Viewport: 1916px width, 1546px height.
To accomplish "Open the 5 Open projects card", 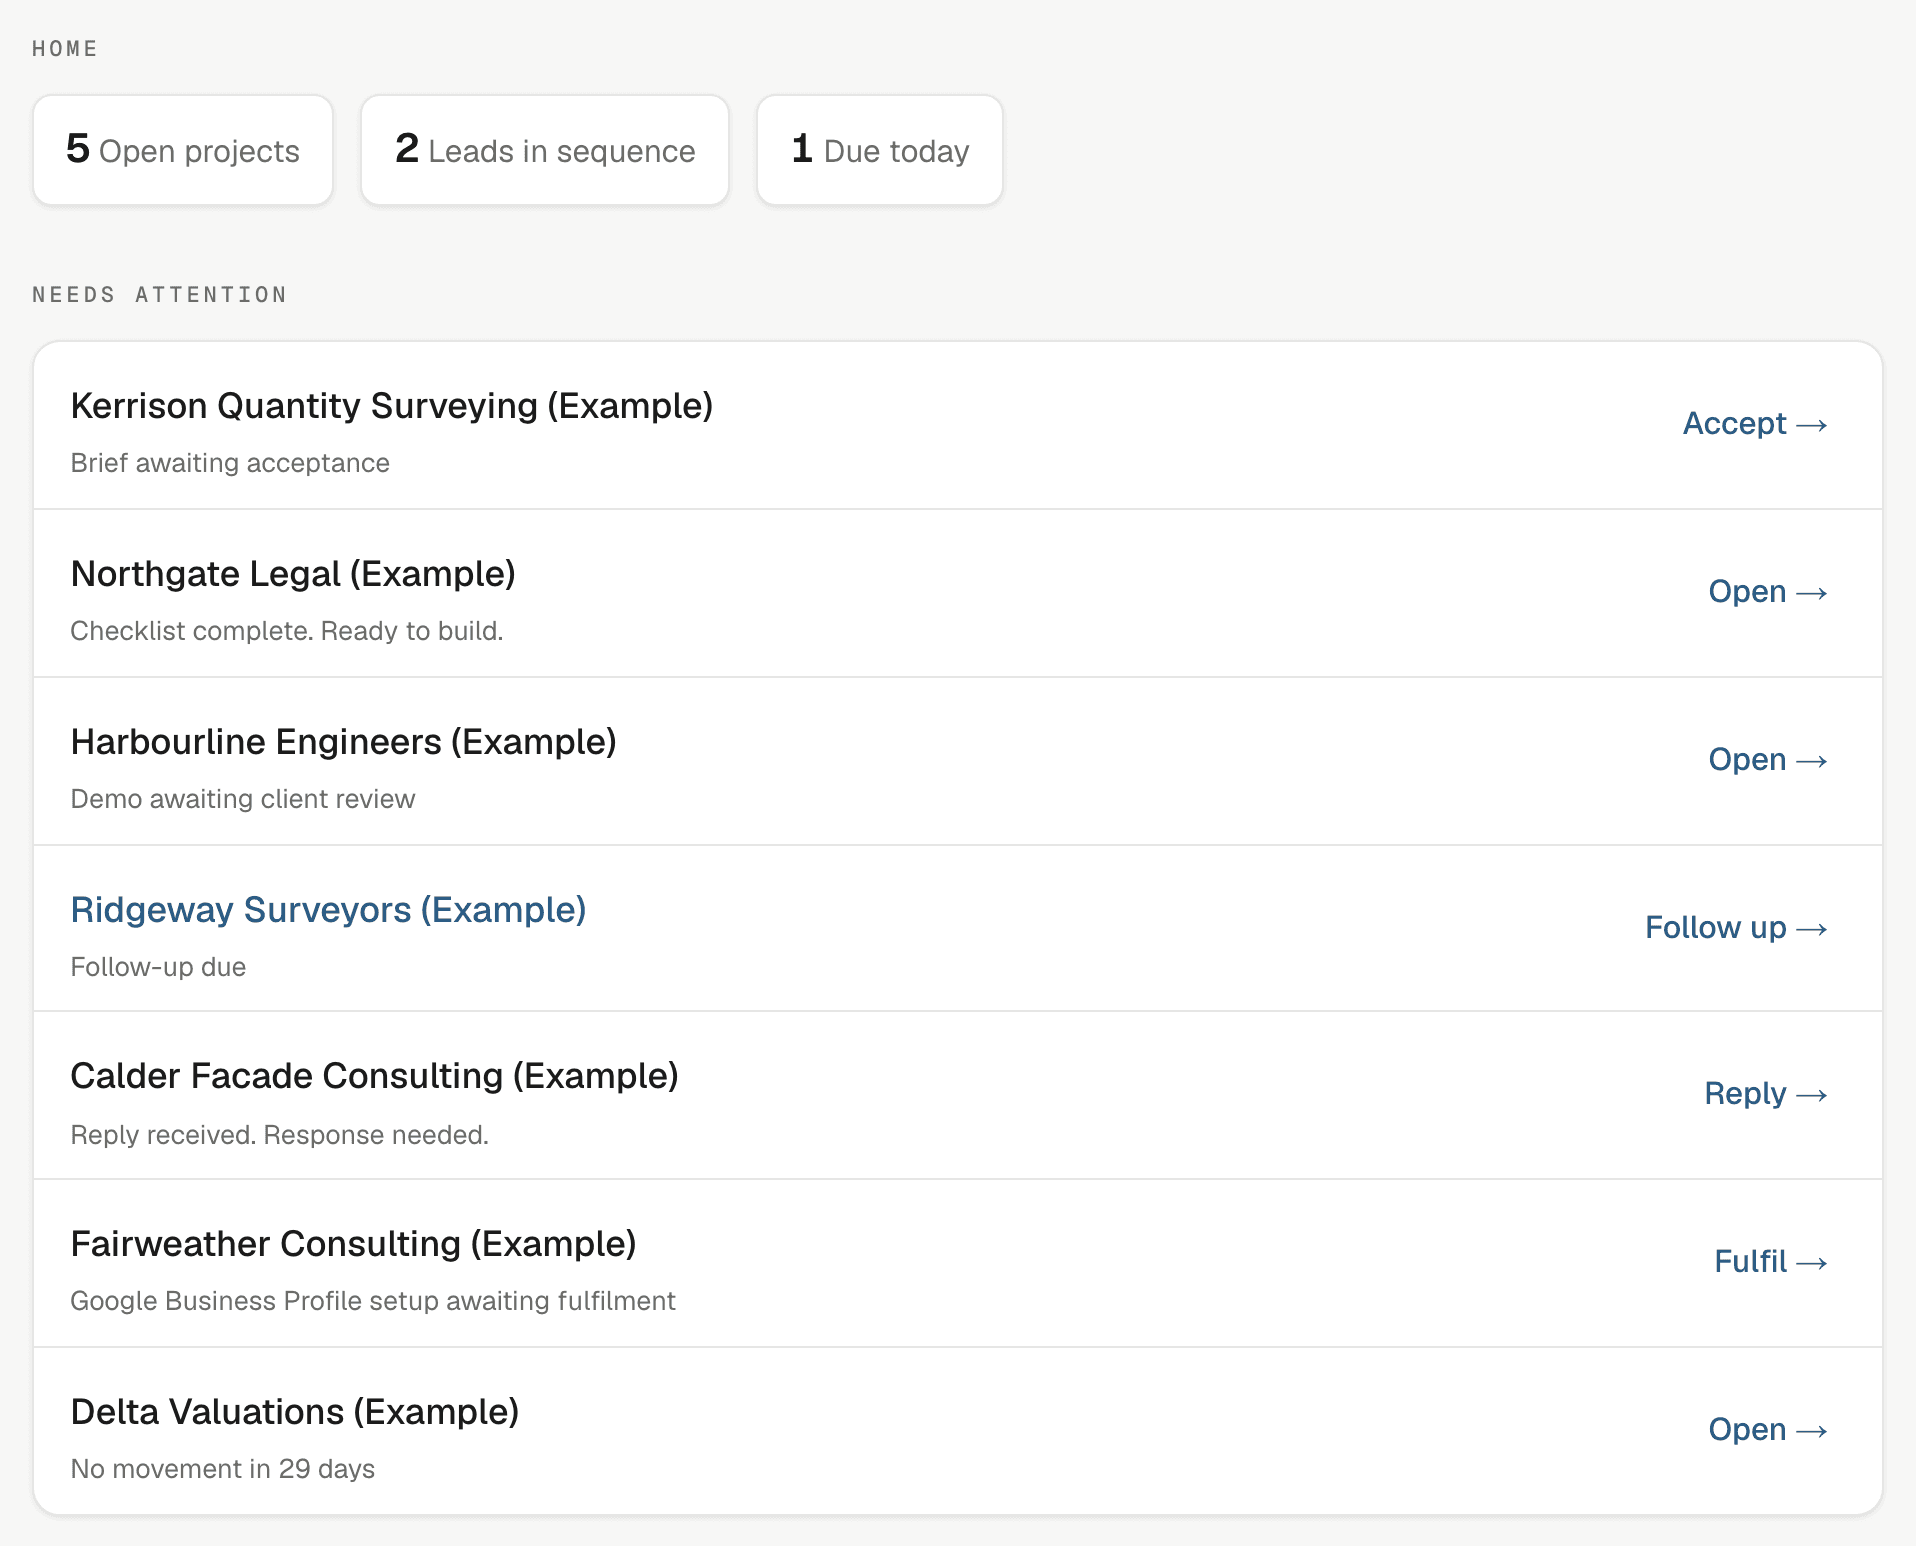I will click(x=183, y=150).
